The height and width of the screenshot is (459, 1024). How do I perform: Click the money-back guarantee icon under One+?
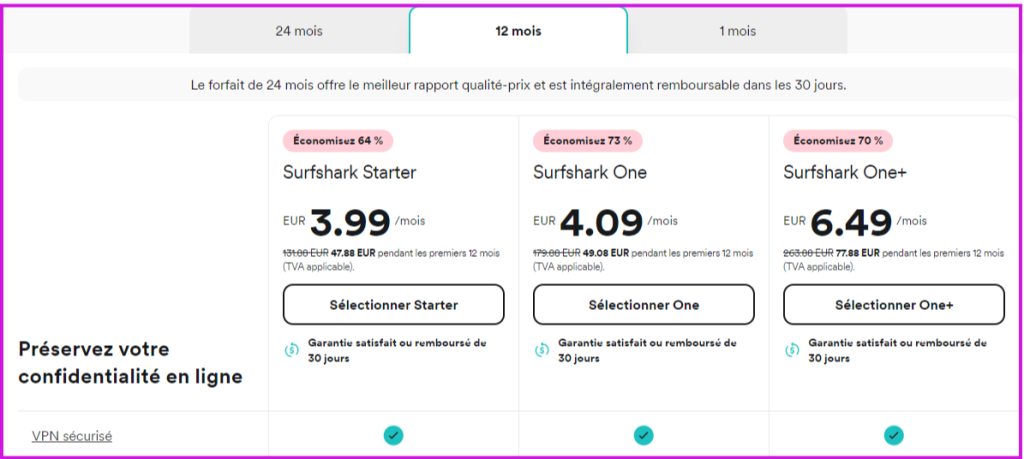point(791,350)
